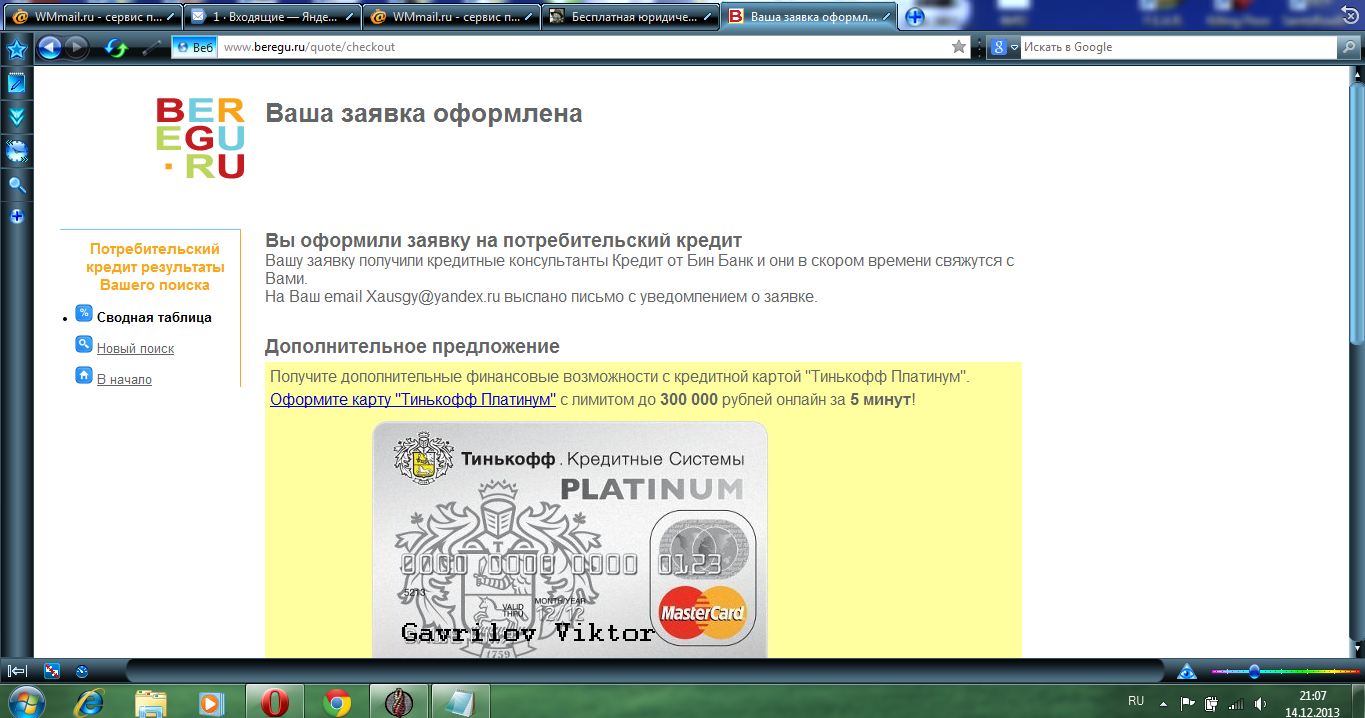Viewport: 1365px width, 718px height.
Task: Follow the 'В начало' link
Action: [124, 379]
